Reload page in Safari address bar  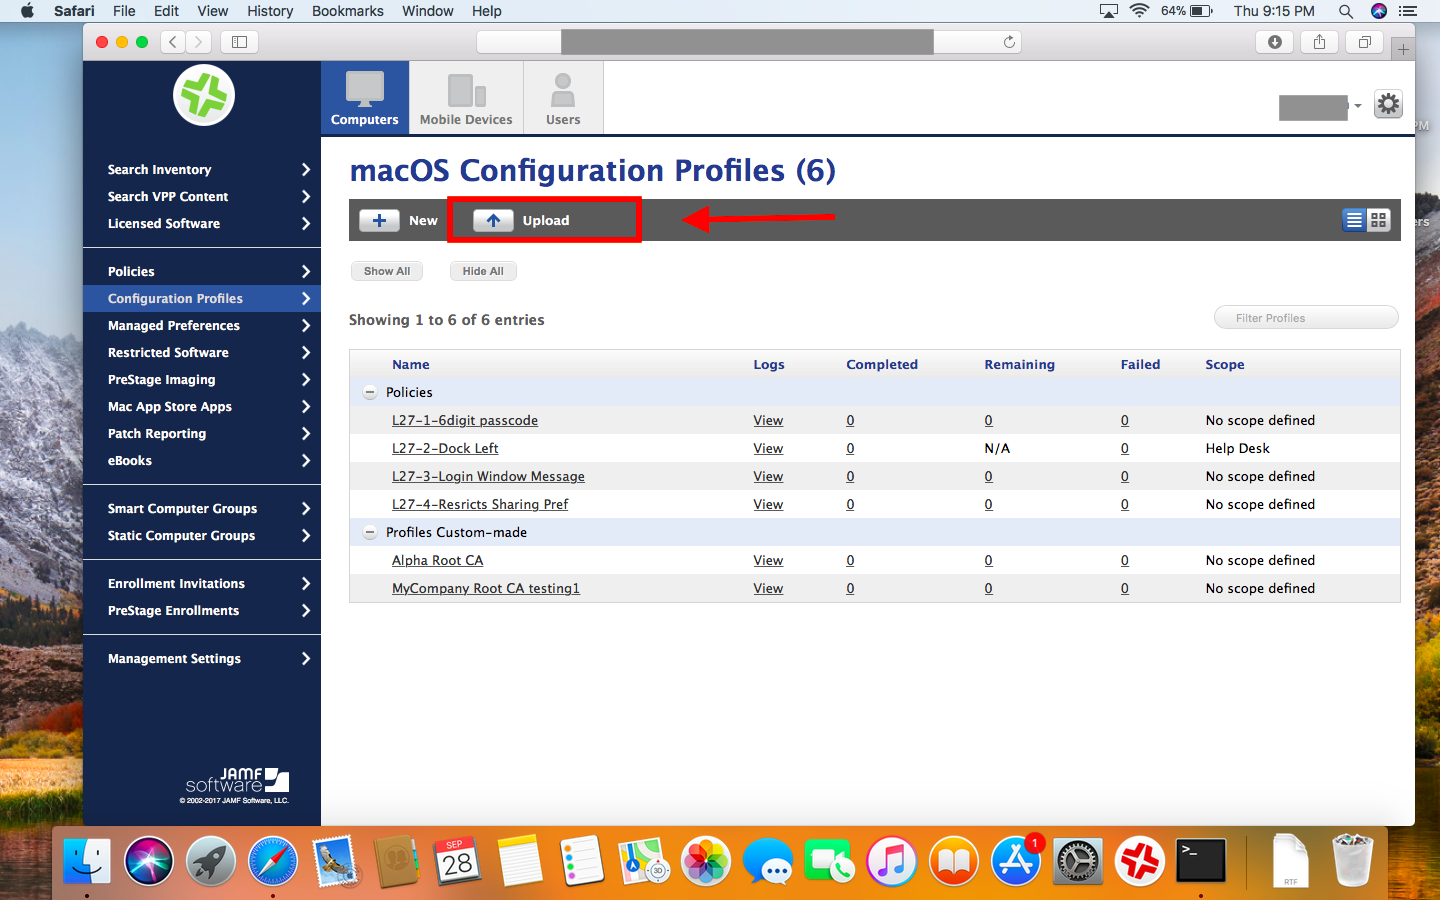(x=1009, y=42)
